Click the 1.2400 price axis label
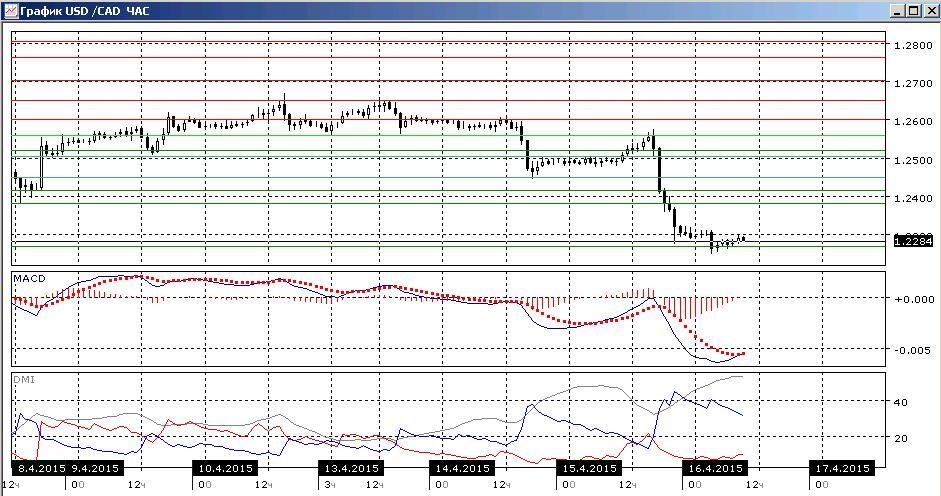This screenshot has width=941, height=496. pos(913,198)
